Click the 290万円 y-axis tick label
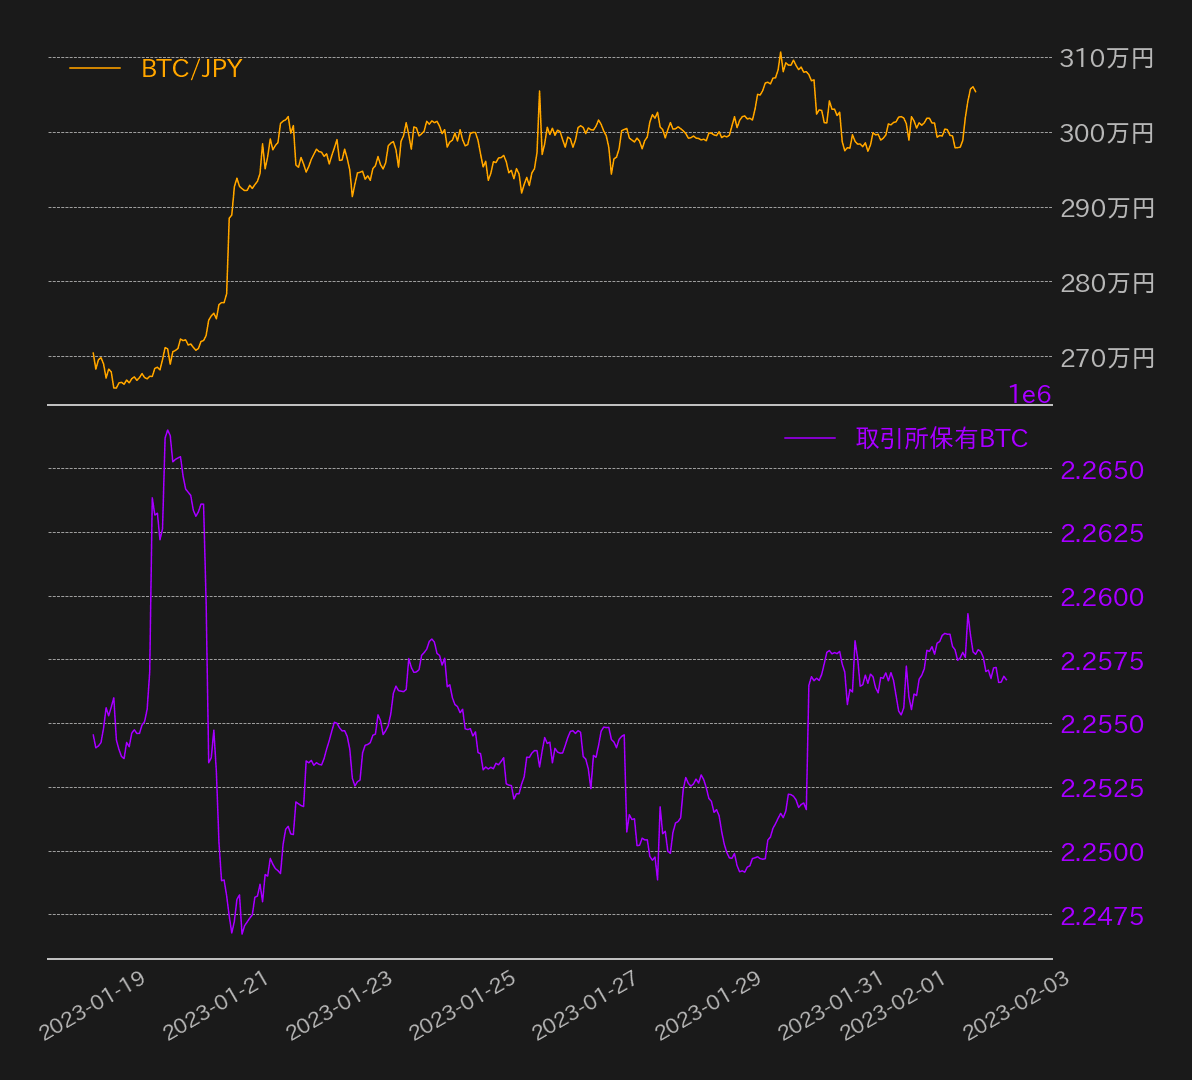The width and height of the screenshot is (1192, 1080). pos(1106,208)
